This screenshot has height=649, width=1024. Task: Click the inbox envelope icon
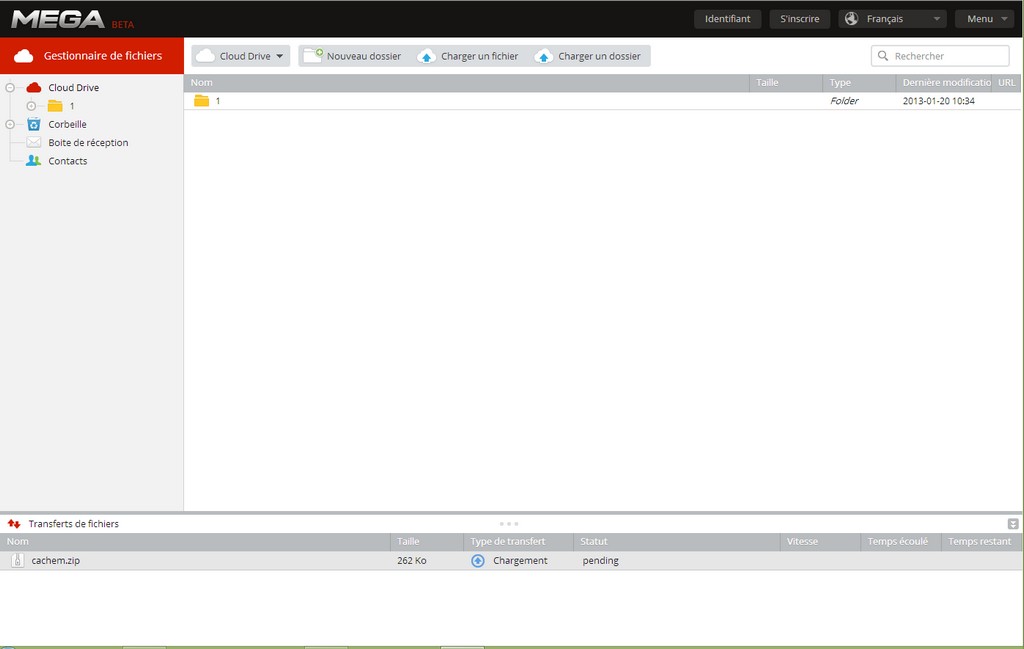34,142
